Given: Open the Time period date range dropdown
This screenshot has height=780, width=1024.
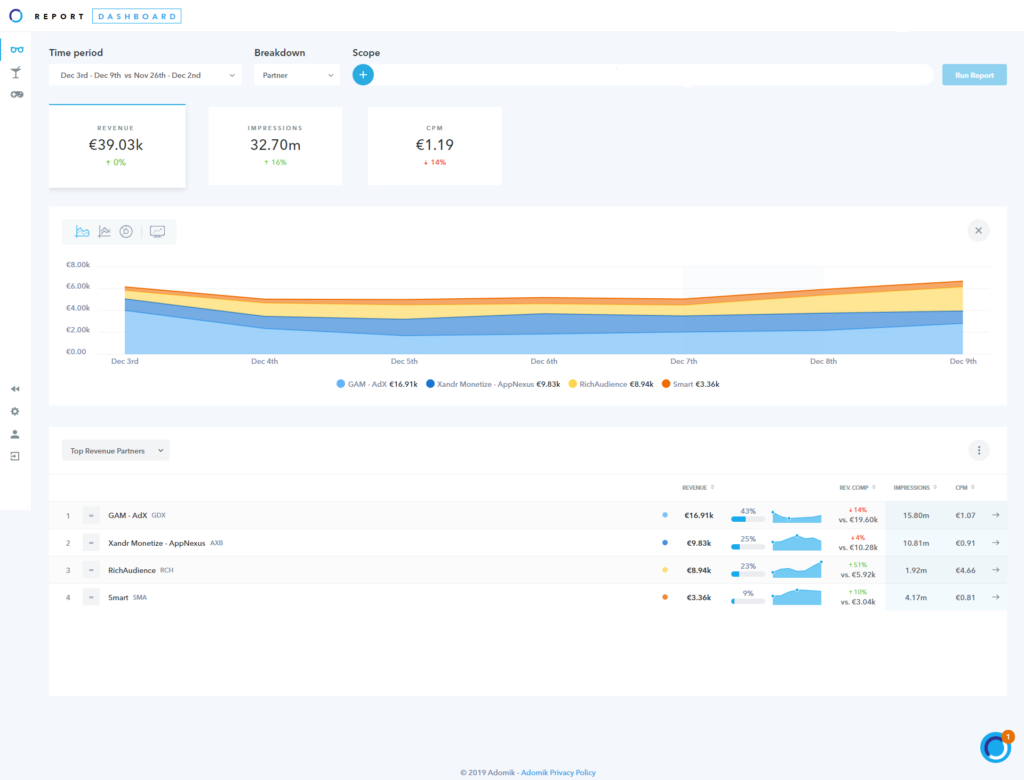Looking at the screenshot, I should pyautogui.click(x=145, y=75).
